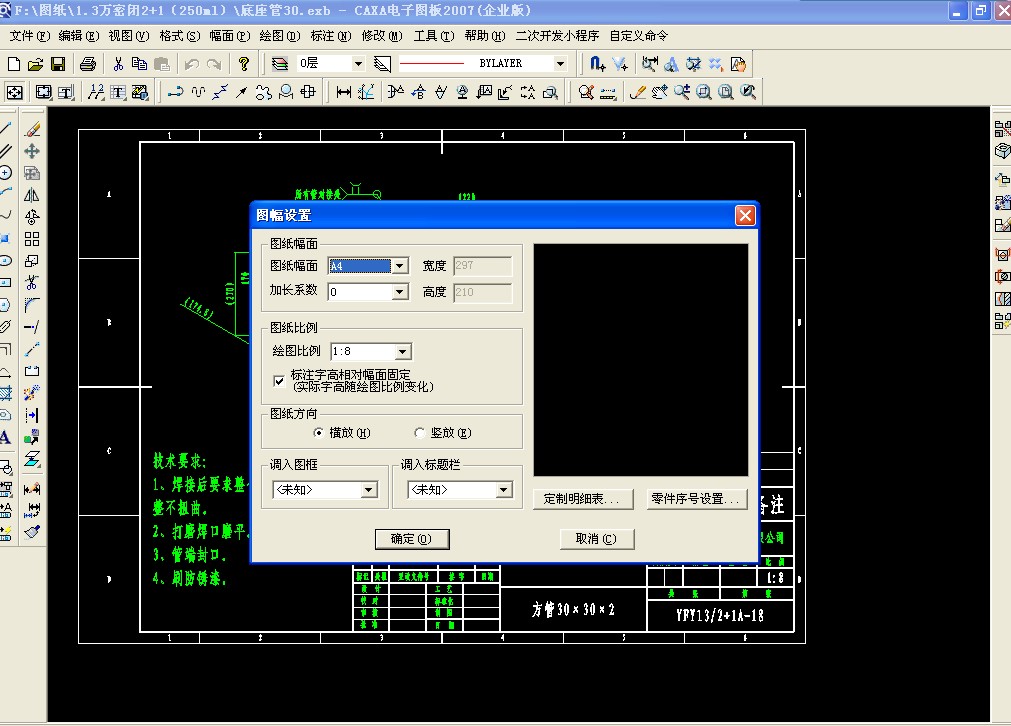Select the Move (four arrows) tool
The height and width of the screenshot is (726, 1011).
32,151
